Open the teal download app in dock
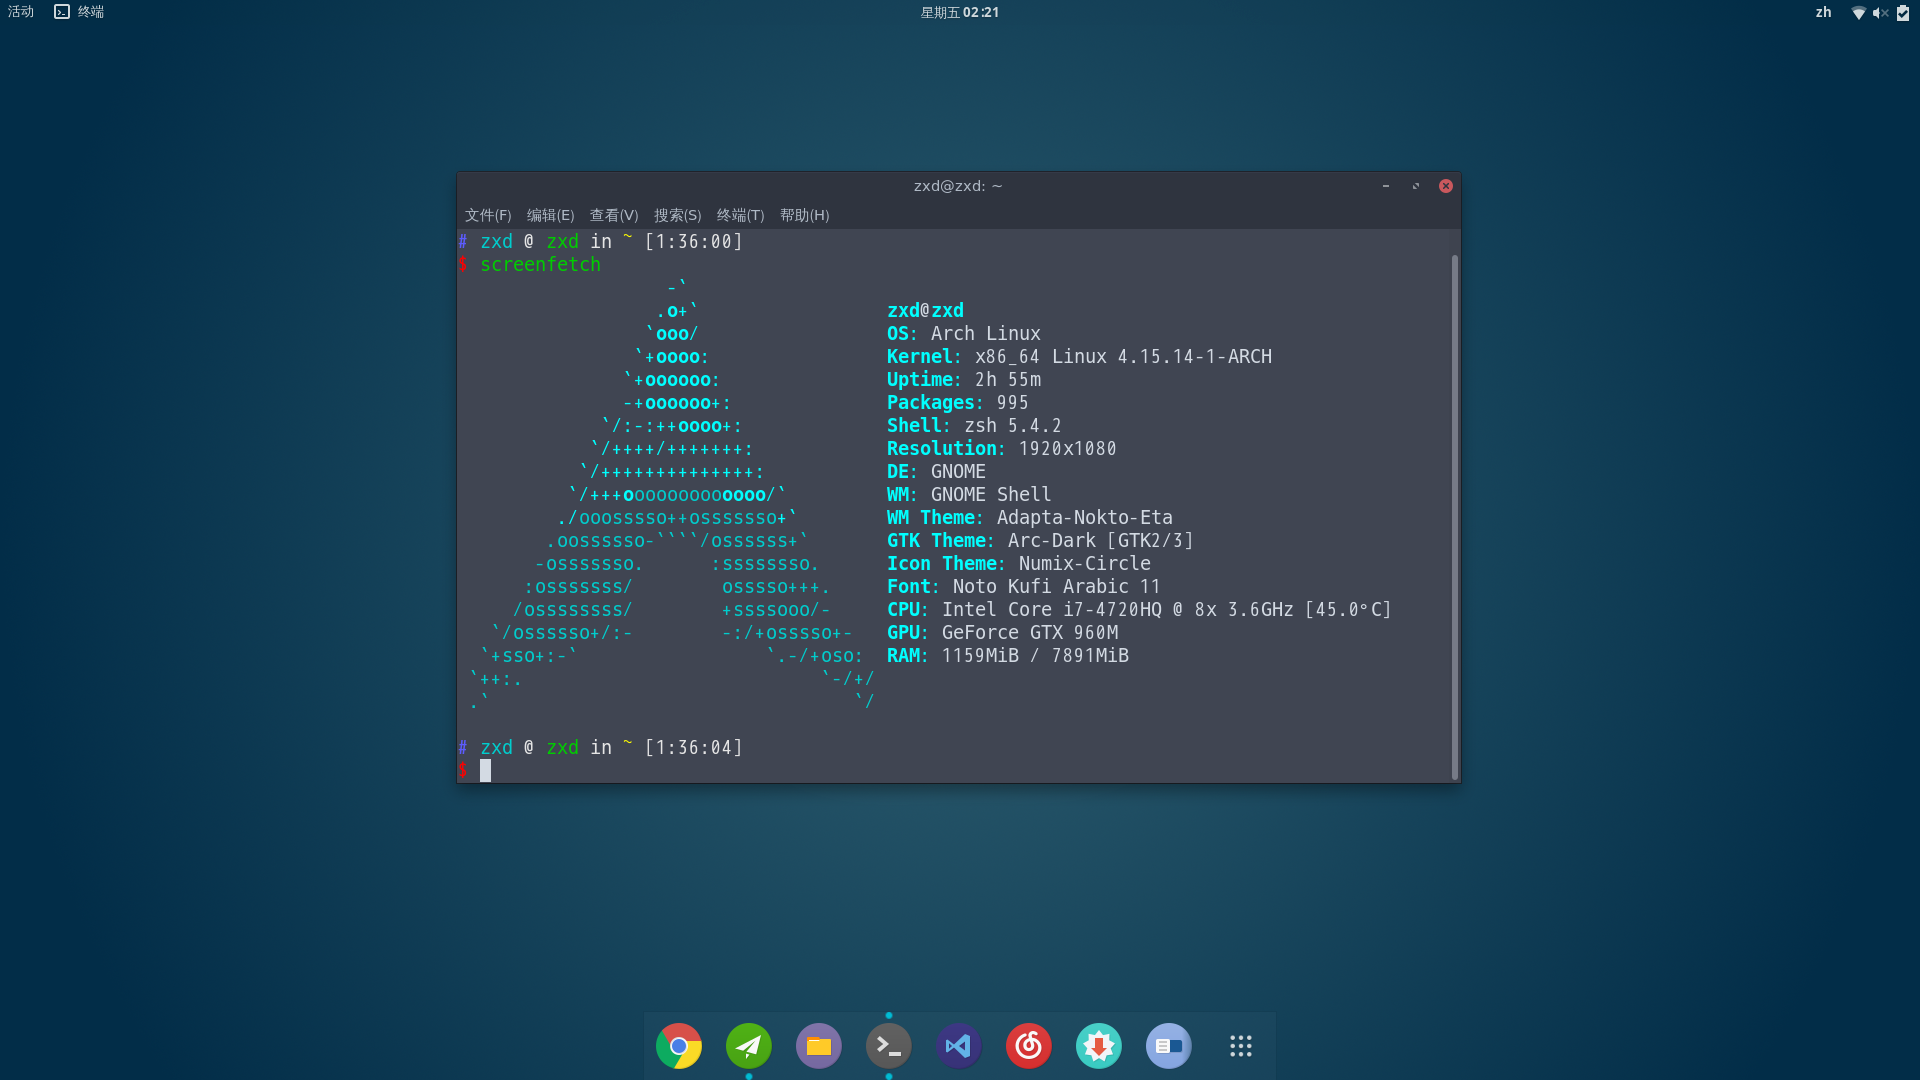The height and width of the screenshot is (1080, 1920). coord(1099,1046)
